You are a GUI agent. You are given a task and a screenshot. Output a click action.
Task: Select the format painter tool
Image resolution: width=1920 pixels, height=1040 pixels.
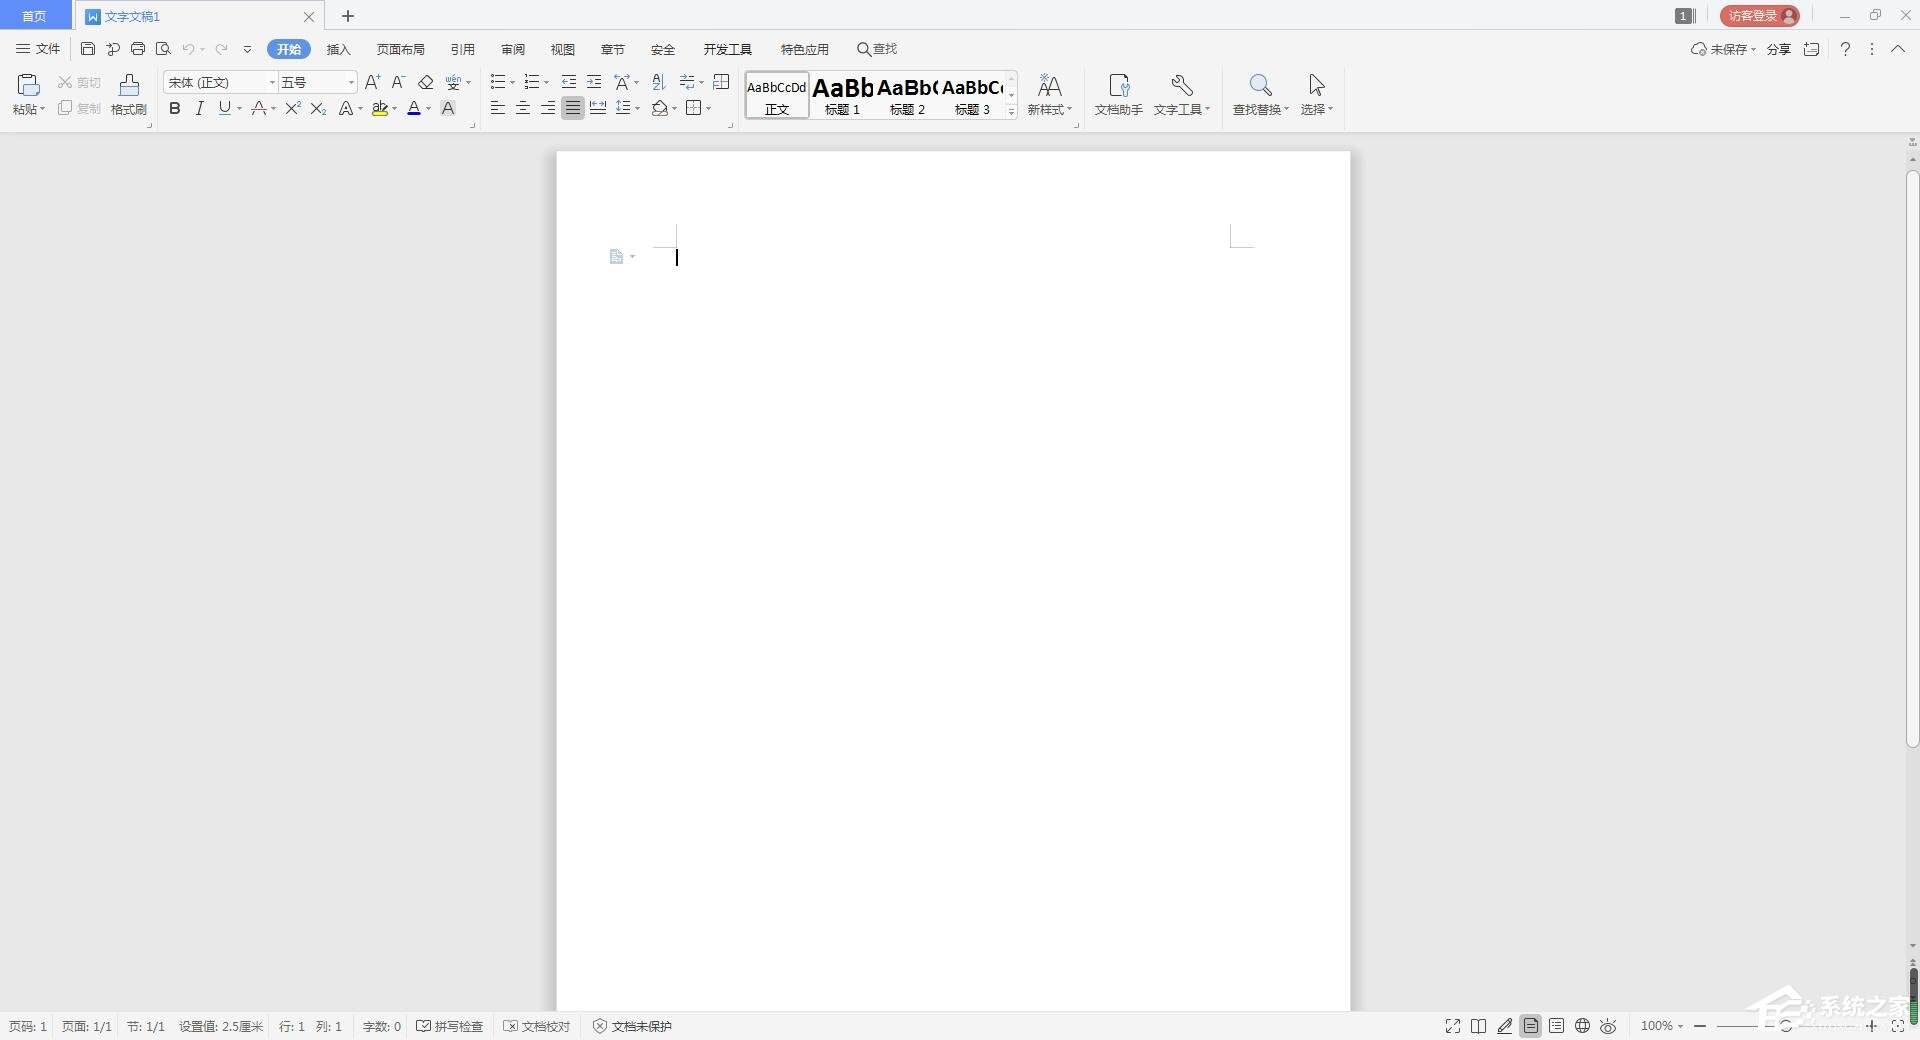coord(128,95)
